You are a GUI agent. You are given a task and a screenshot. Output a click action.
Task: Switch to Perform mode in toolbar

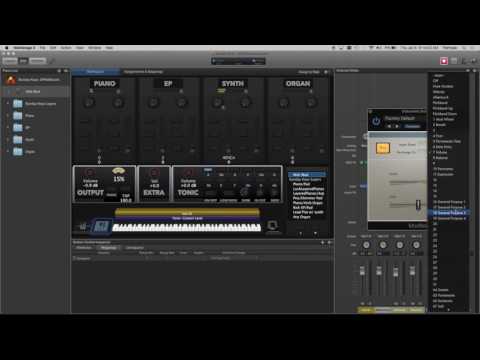[37, 61]
